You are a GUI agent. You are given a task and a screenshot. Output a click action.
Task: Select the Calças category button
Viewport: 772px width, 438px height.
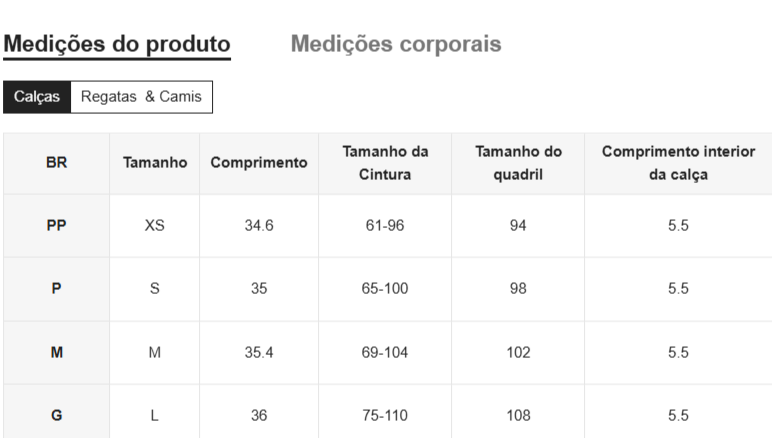pyautogui.click(x=37, y=97)
